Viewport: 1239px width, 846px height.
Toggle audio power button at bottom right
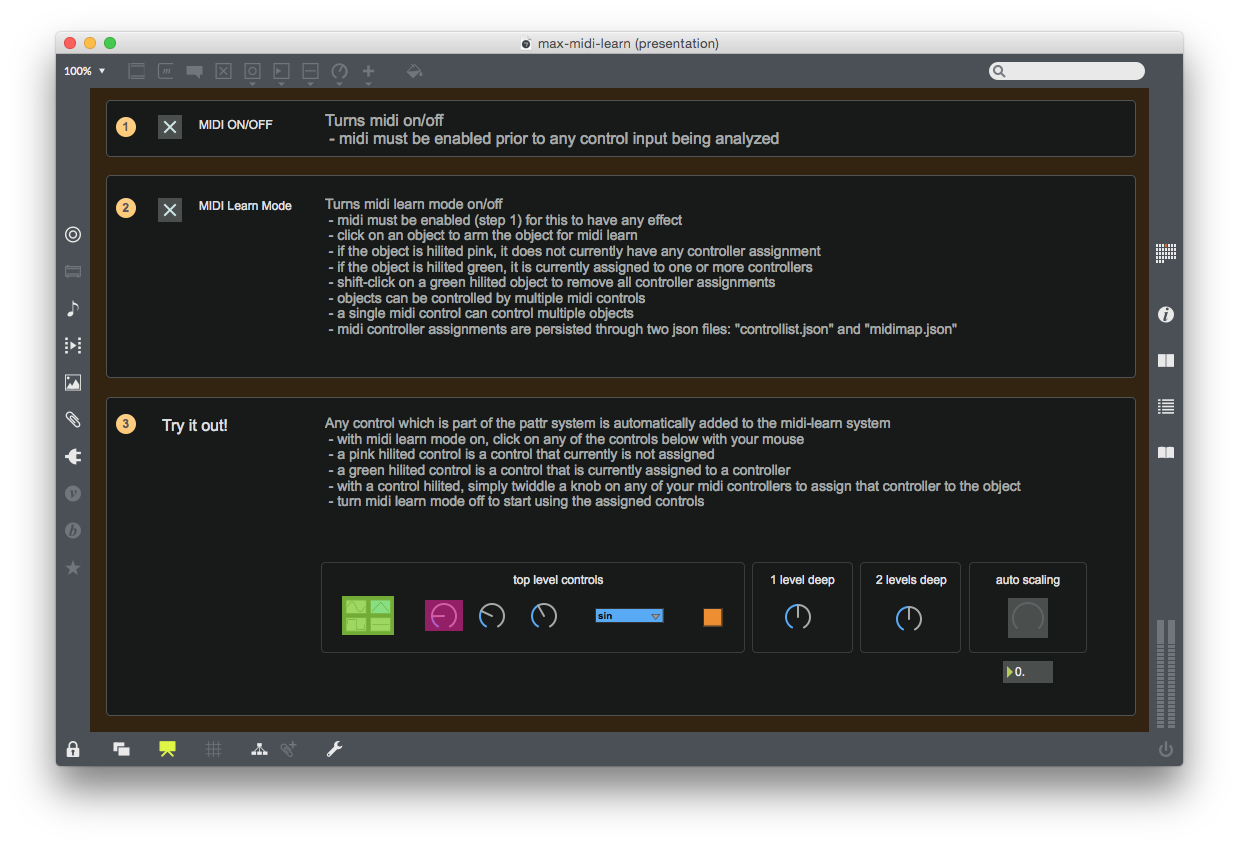(x=1165, y=749)
